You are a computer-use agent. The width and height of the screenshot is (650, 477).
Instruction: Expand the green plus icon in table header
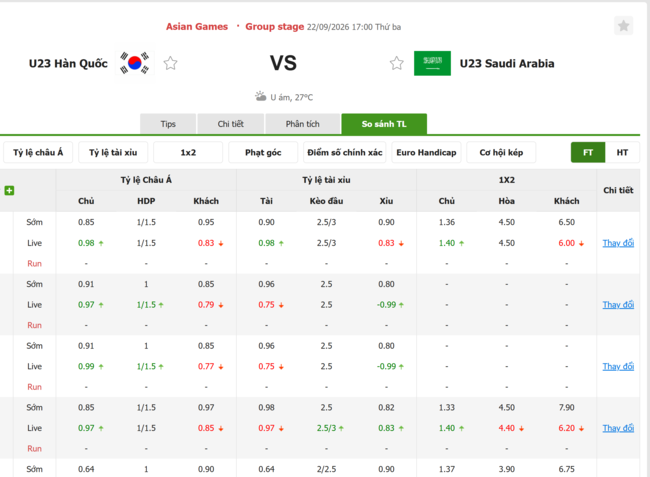click(9, 191)
